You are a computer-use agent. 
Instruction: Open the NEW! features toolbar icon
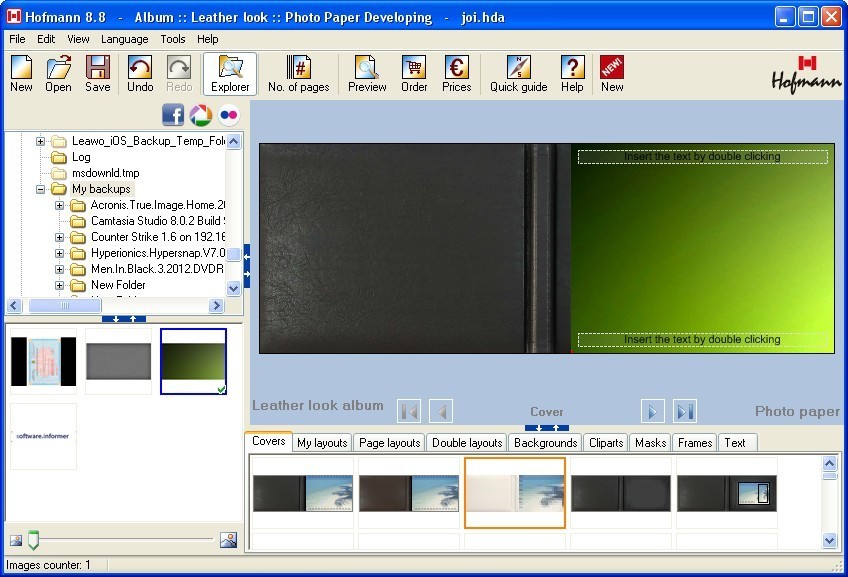point(611,72)
